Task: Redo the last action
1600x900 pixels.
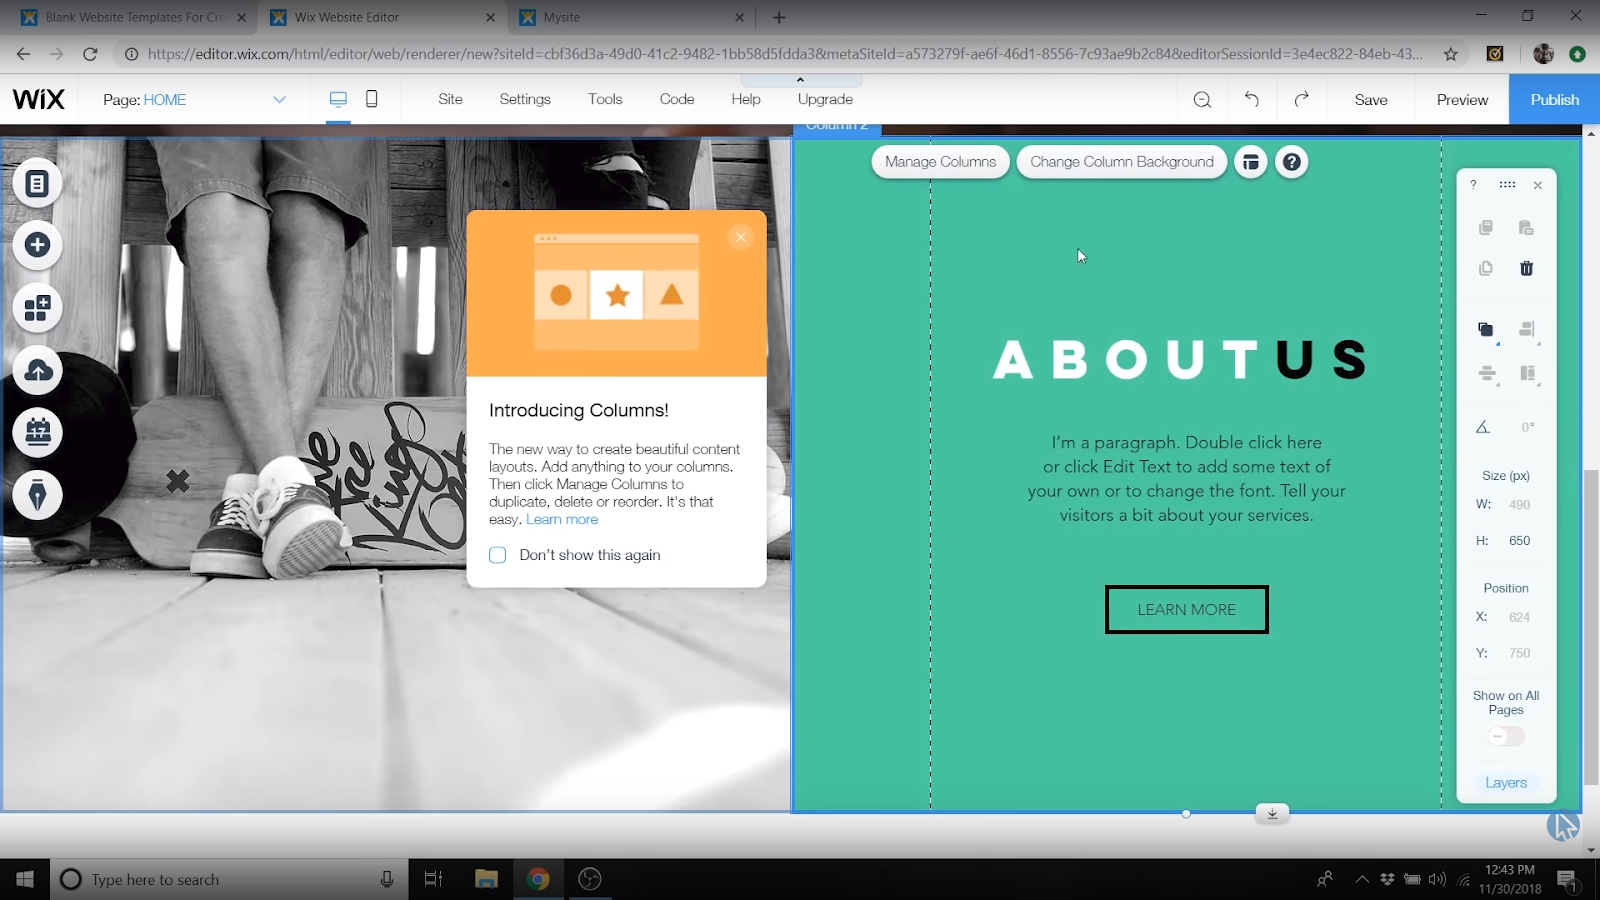Action: pos(1301,99)
